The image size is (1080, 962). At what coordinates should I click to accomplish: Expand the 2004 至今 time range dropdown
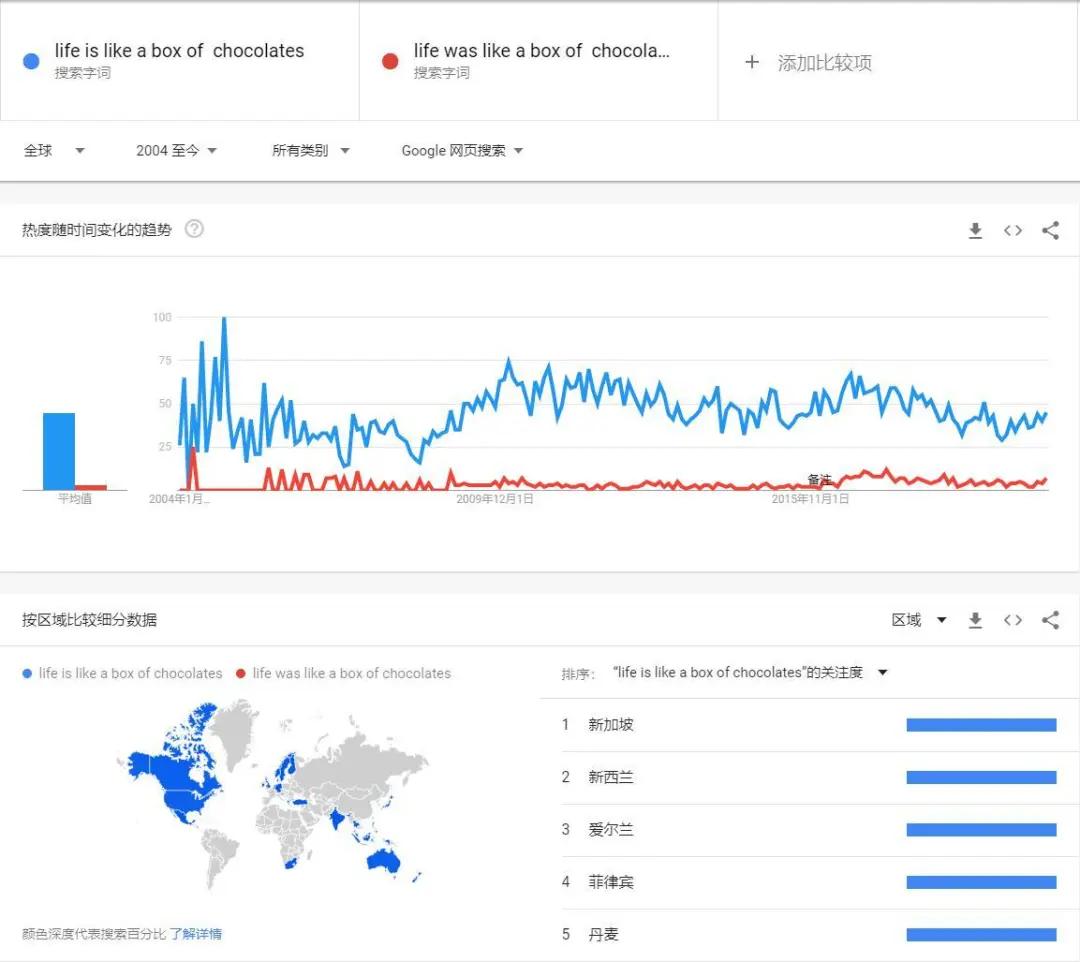(x=176, y=151)
